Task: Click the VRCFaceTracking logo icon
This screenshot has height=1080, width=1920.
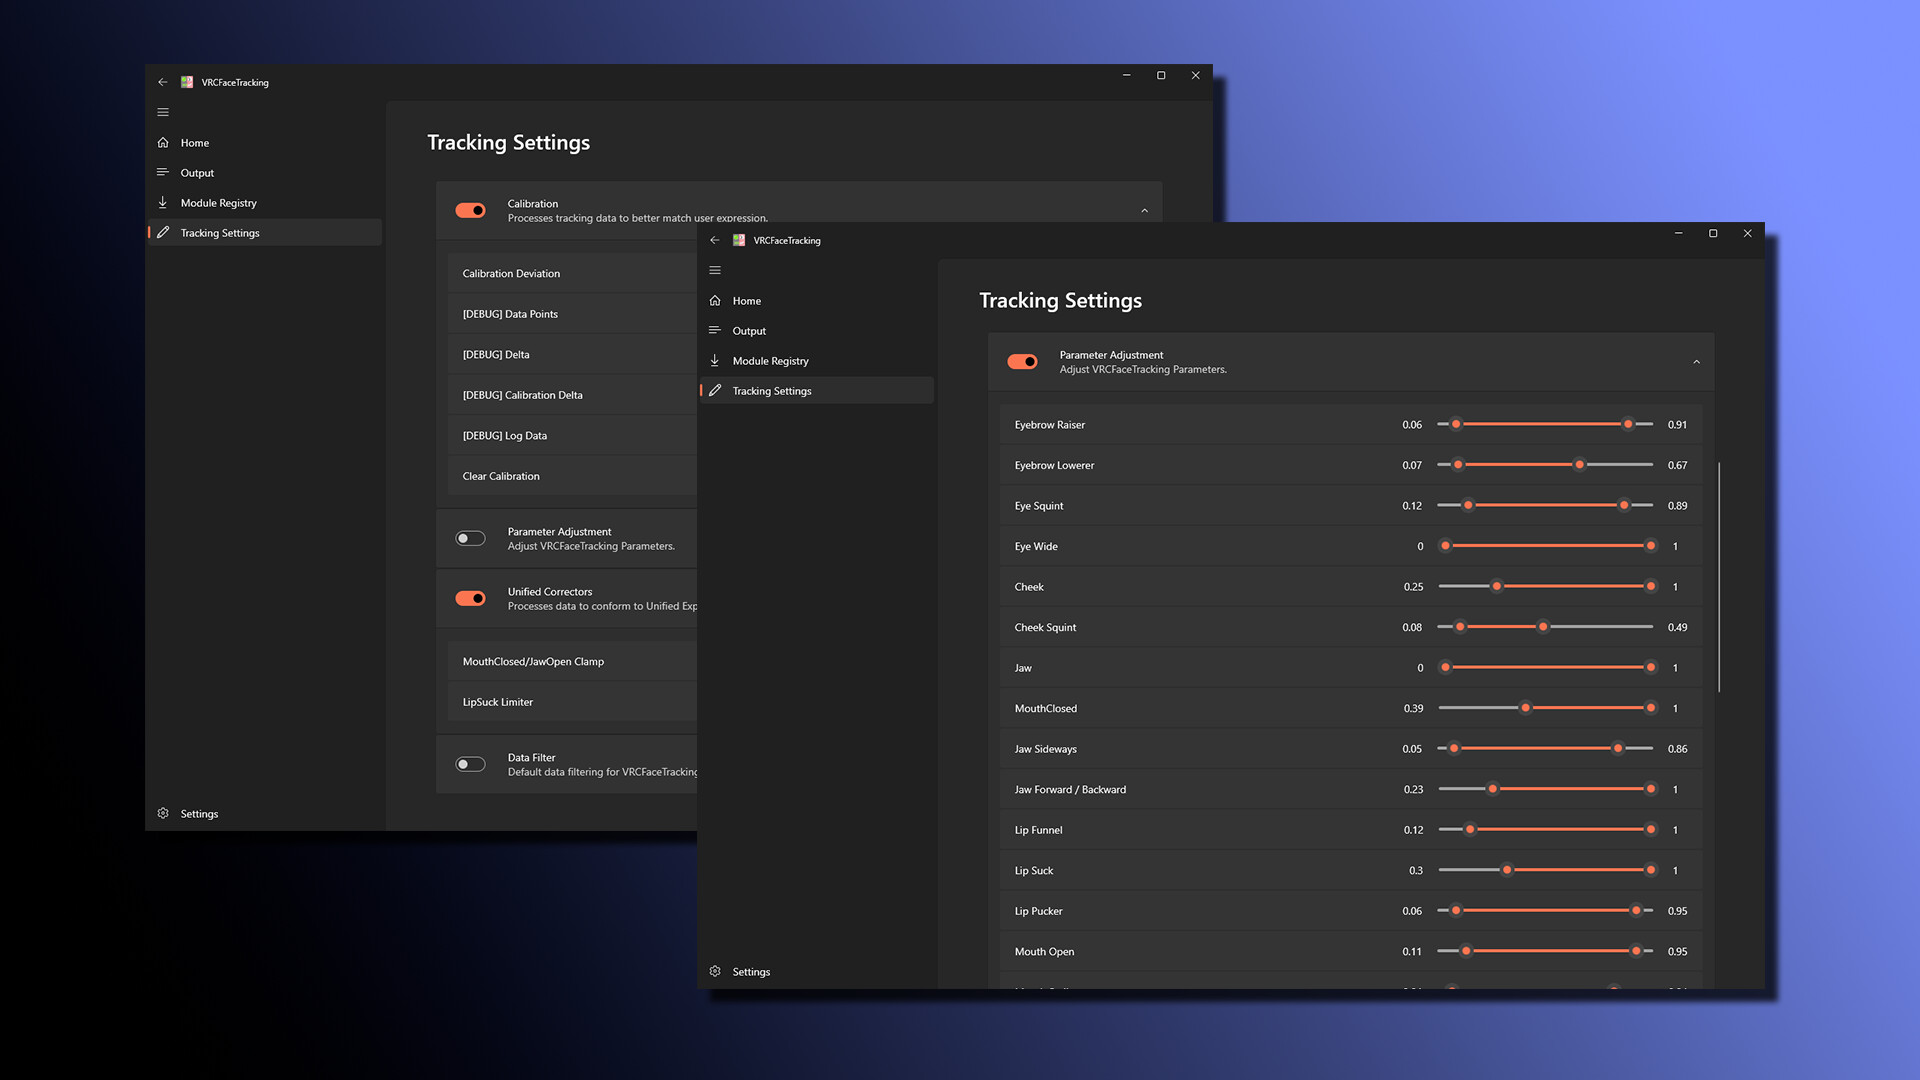Action: 739,240
